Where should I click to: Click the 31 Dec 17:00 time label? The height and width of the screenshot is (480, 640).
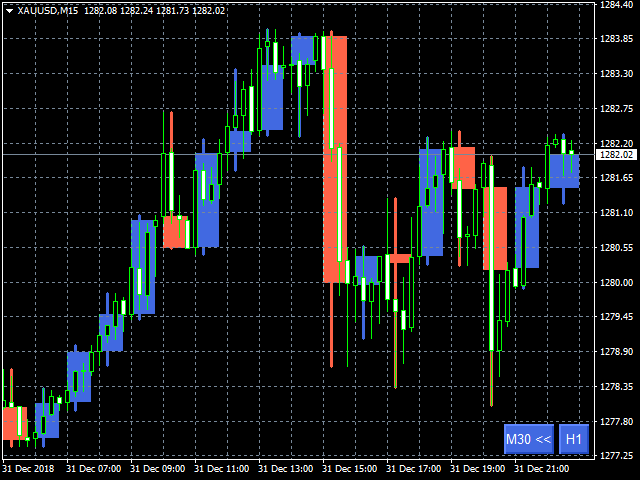413,469
